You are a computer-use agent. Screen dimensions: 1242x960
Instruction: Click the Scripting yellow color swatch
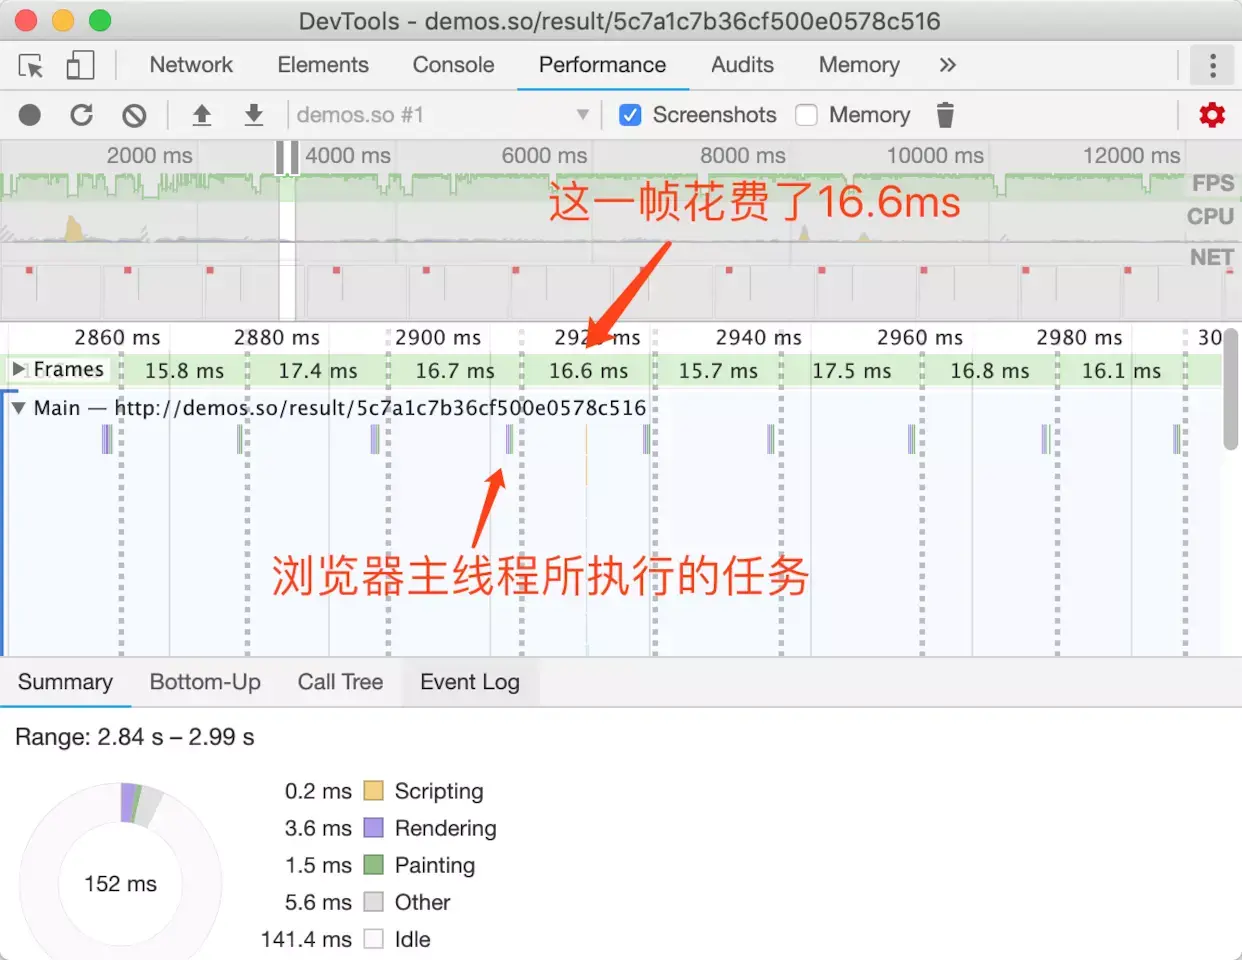(x=374, y=791)
